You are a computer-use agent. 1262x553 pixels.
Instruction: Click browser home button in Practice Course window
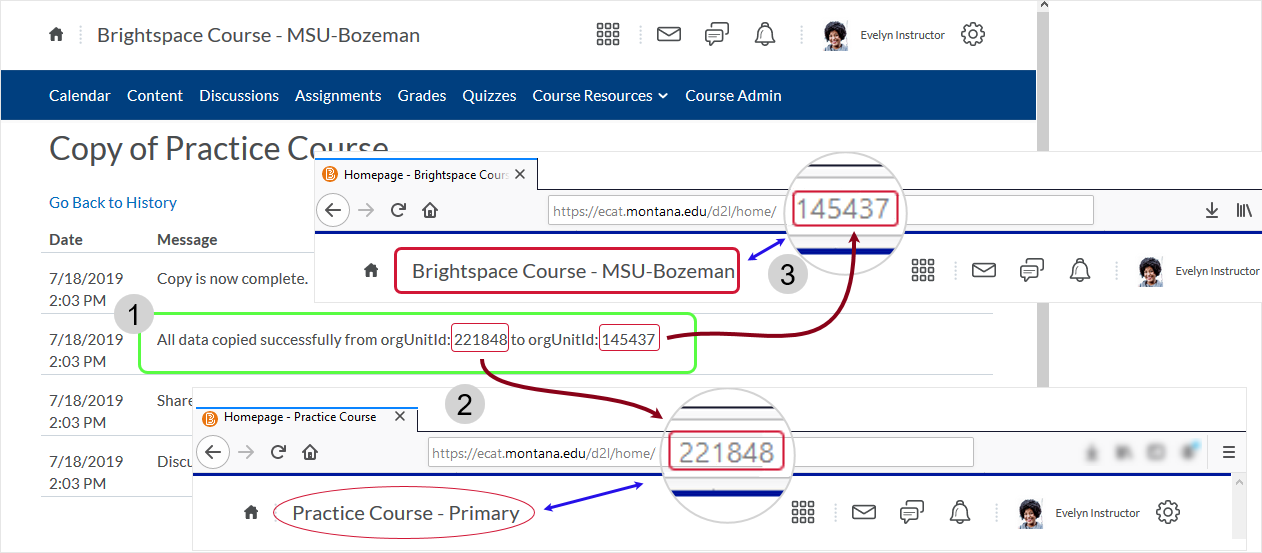click(310, 452)
